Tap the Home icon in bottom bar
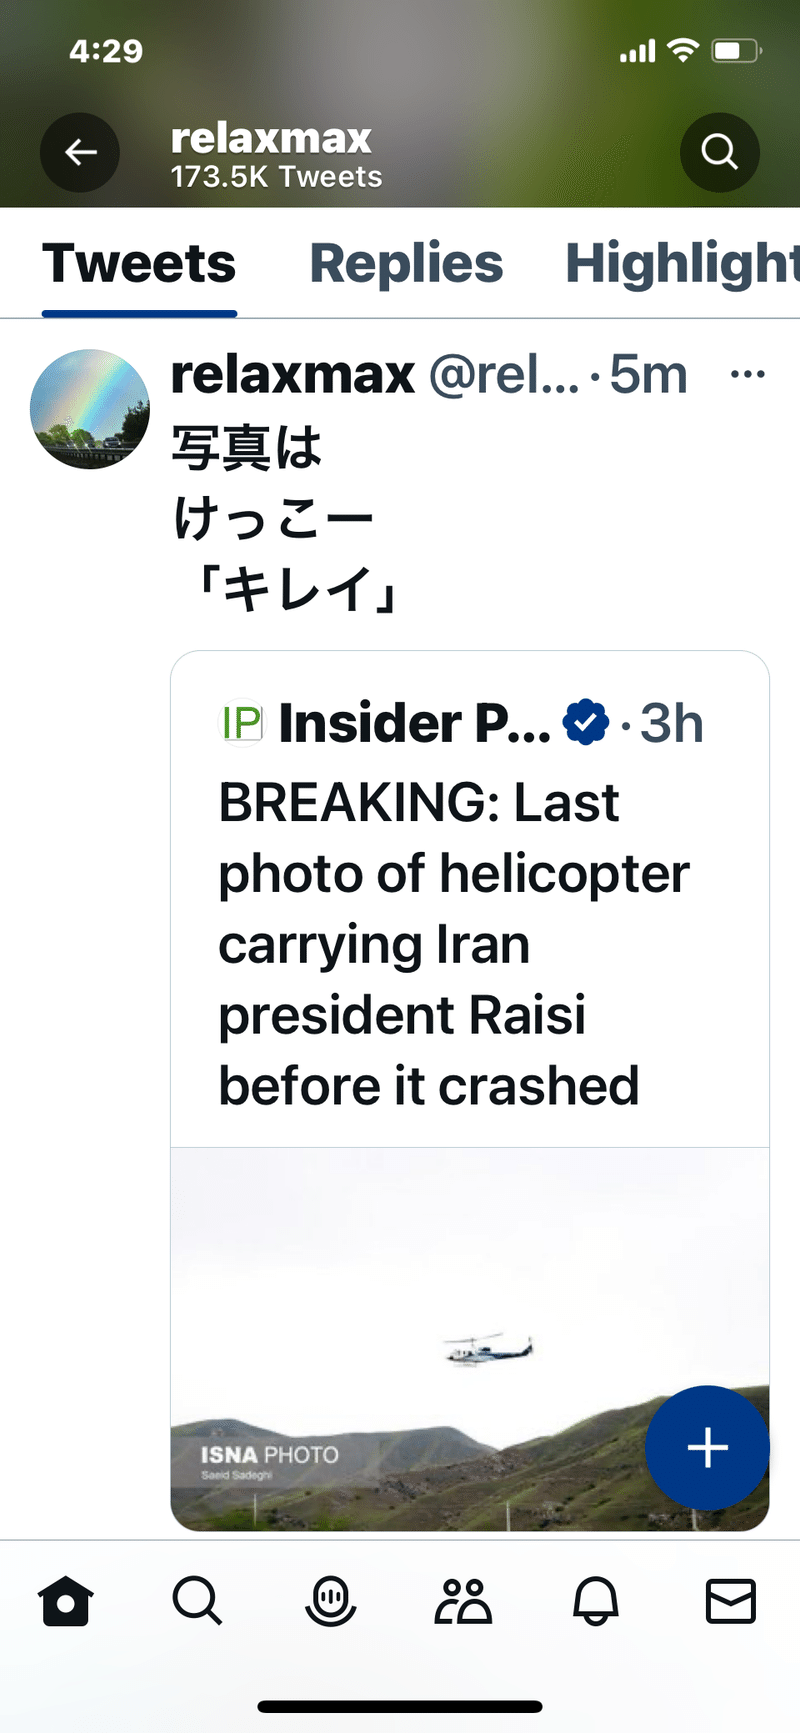The image size is (800, 1733). [66, 1602]
